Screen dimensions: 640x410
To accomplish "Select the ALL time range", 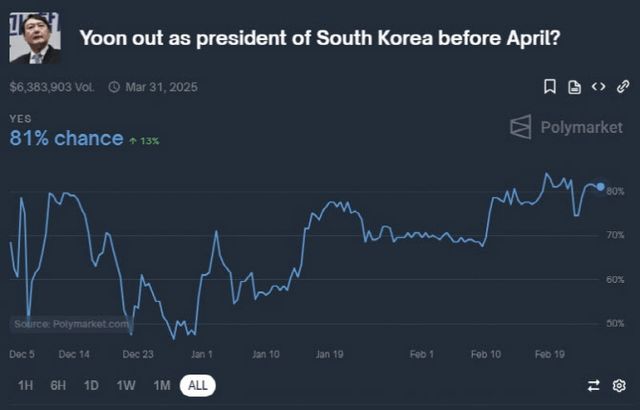I will coord(198,385).
